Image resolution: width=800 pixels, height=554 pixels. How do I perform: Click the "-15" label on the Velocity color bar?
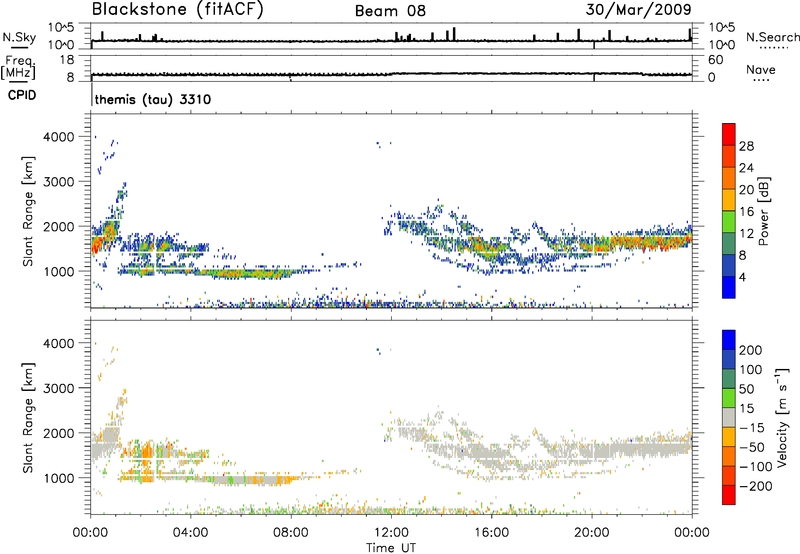coord(752,427)
